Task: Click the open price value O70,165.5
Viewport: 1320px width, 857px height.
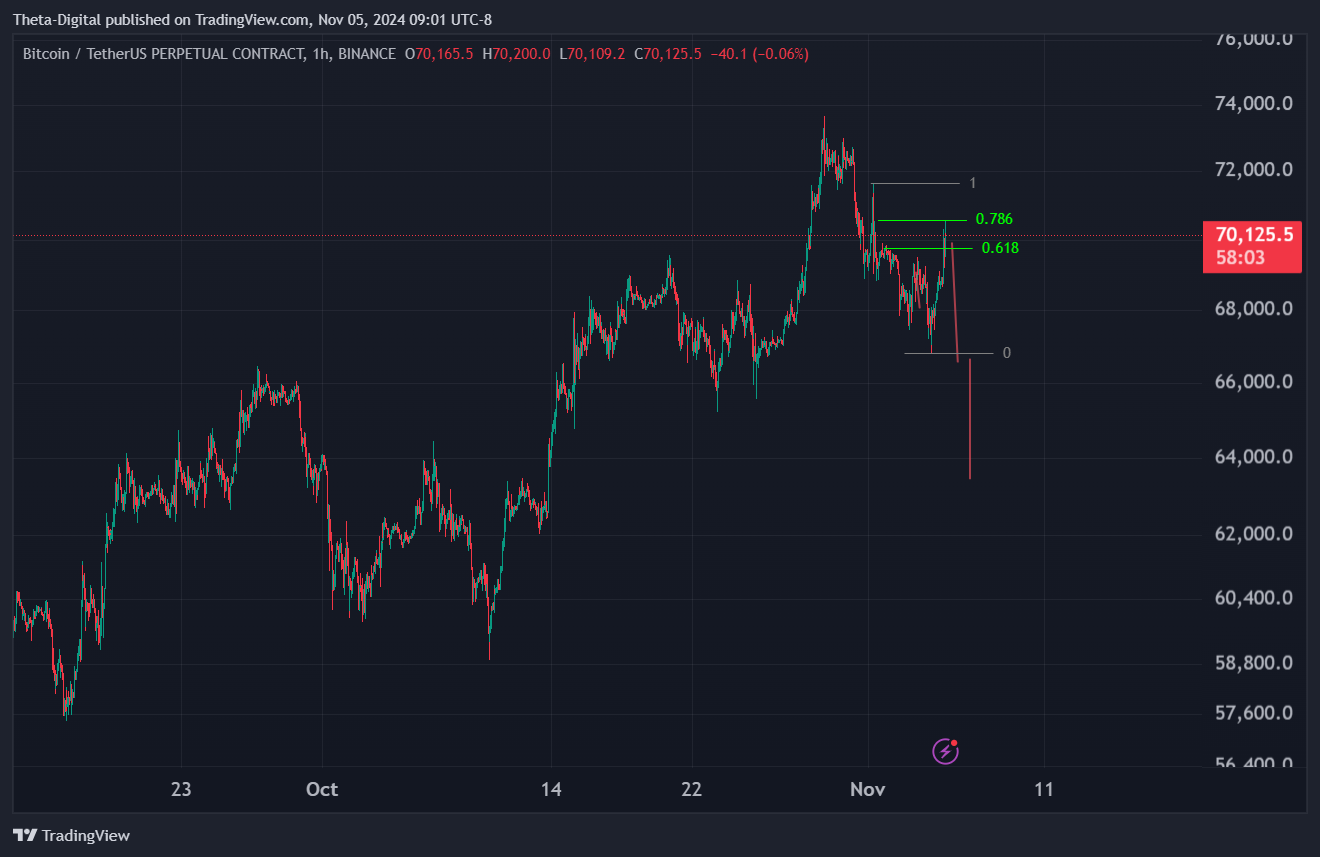Action: [438, 53]
